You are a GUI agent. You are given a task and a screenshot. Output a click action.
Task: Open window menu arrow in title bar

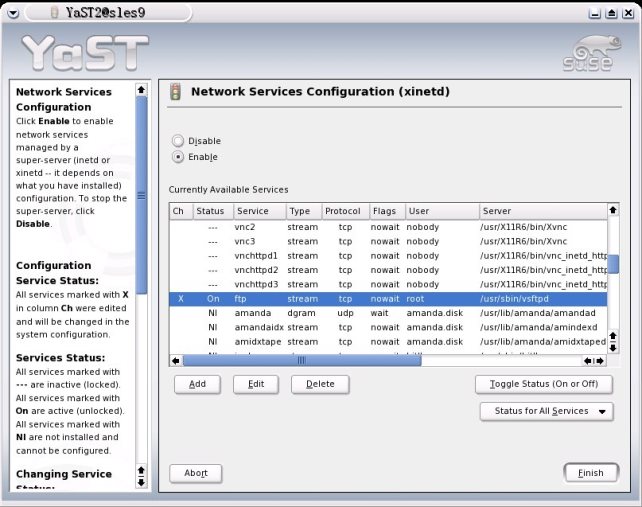13,13
